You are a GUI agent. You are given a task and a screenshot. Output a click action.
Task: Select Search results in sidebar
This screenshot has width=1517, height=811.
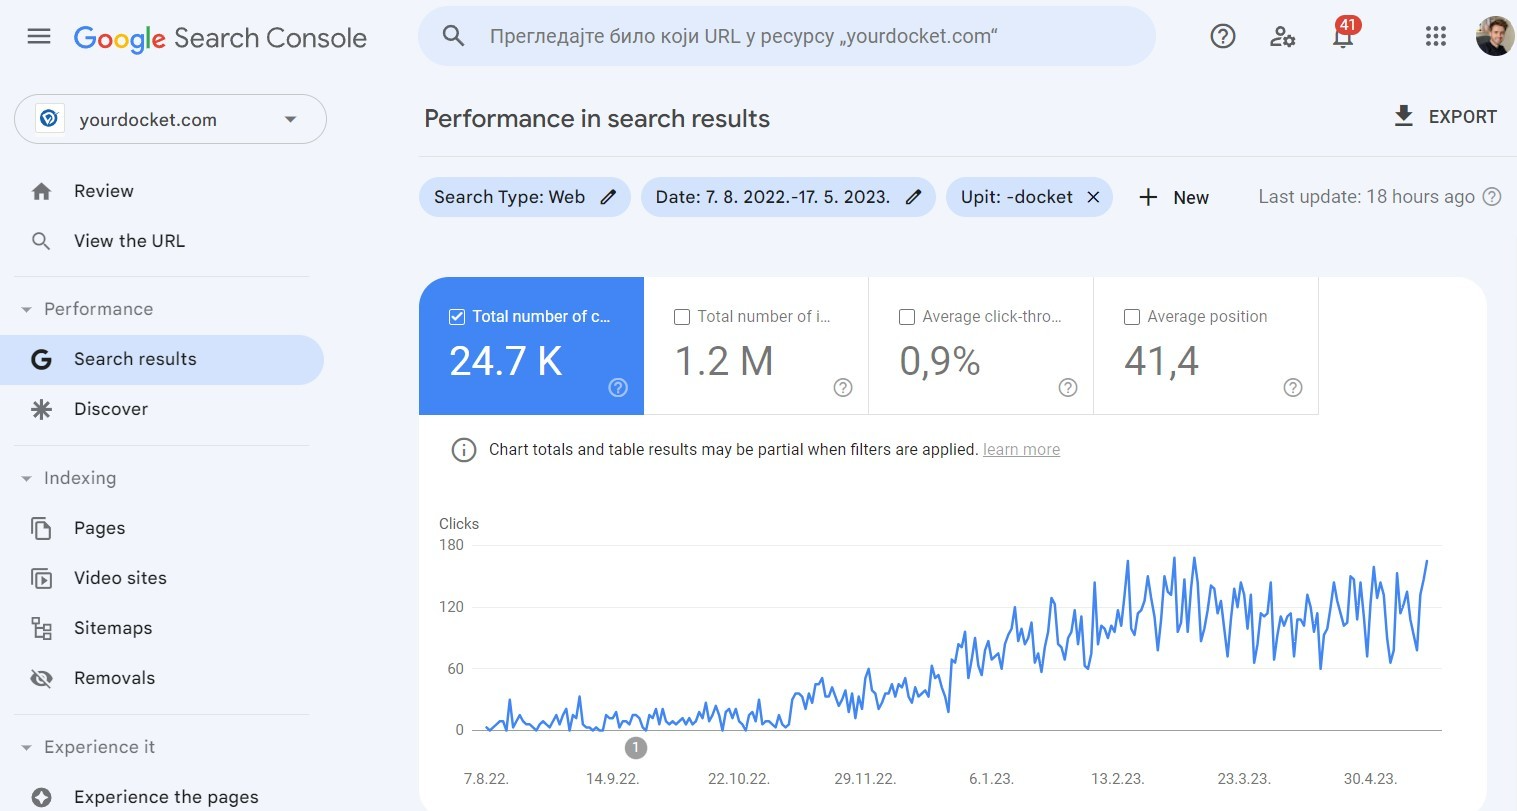click(162, 360)
